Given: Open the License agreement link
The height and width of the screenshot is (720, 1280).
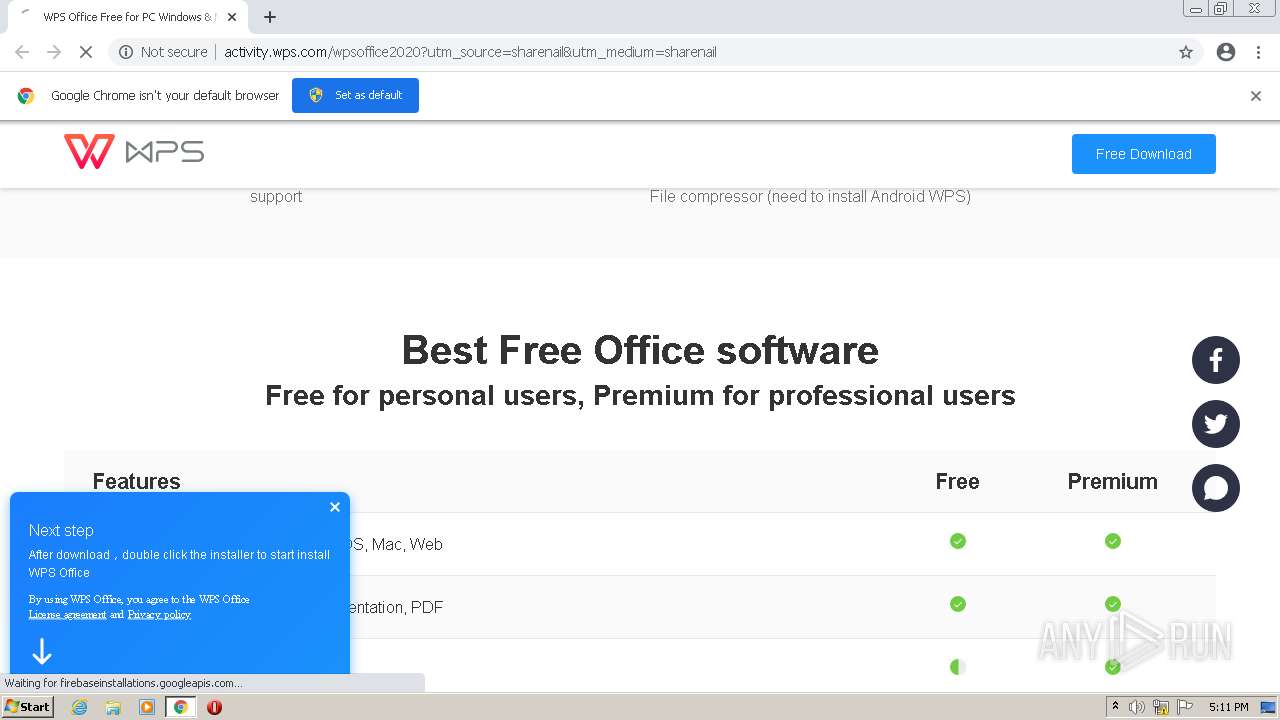Looking at the screenshot, I should [x=67, y=614].
